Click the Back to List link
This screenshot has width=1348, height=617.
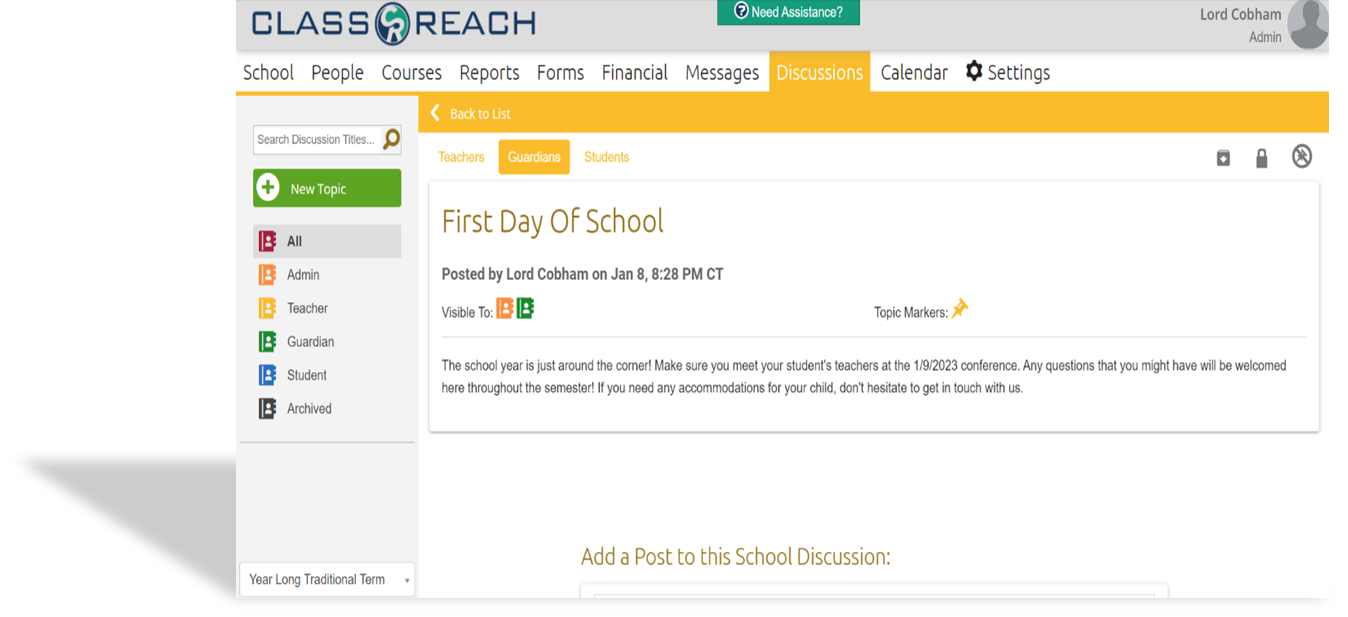pos(480,114)
